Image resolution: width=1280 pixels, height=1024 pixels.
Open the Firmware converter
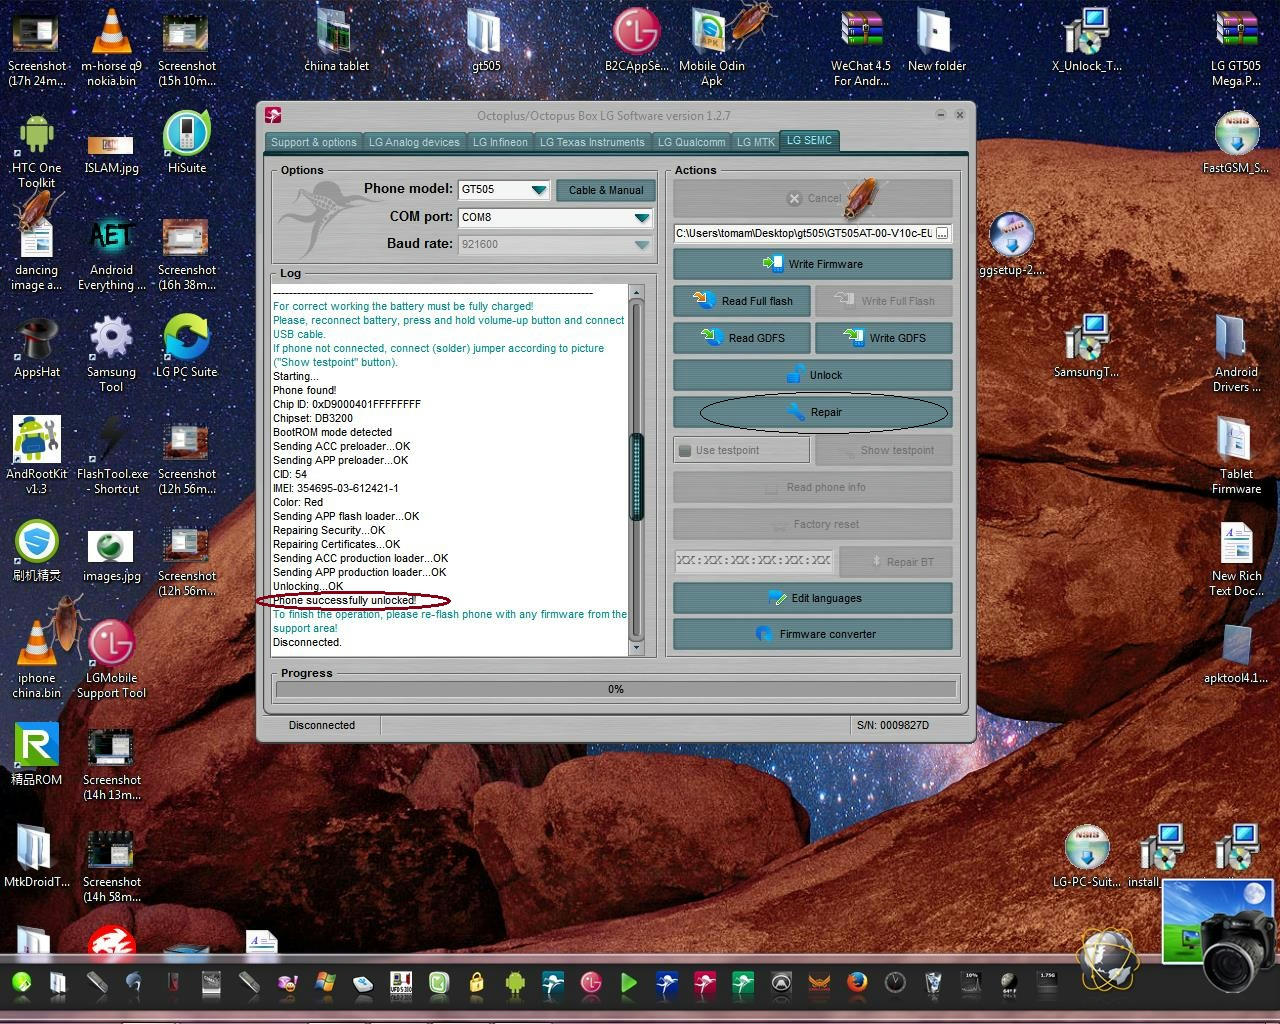[812, 634]
